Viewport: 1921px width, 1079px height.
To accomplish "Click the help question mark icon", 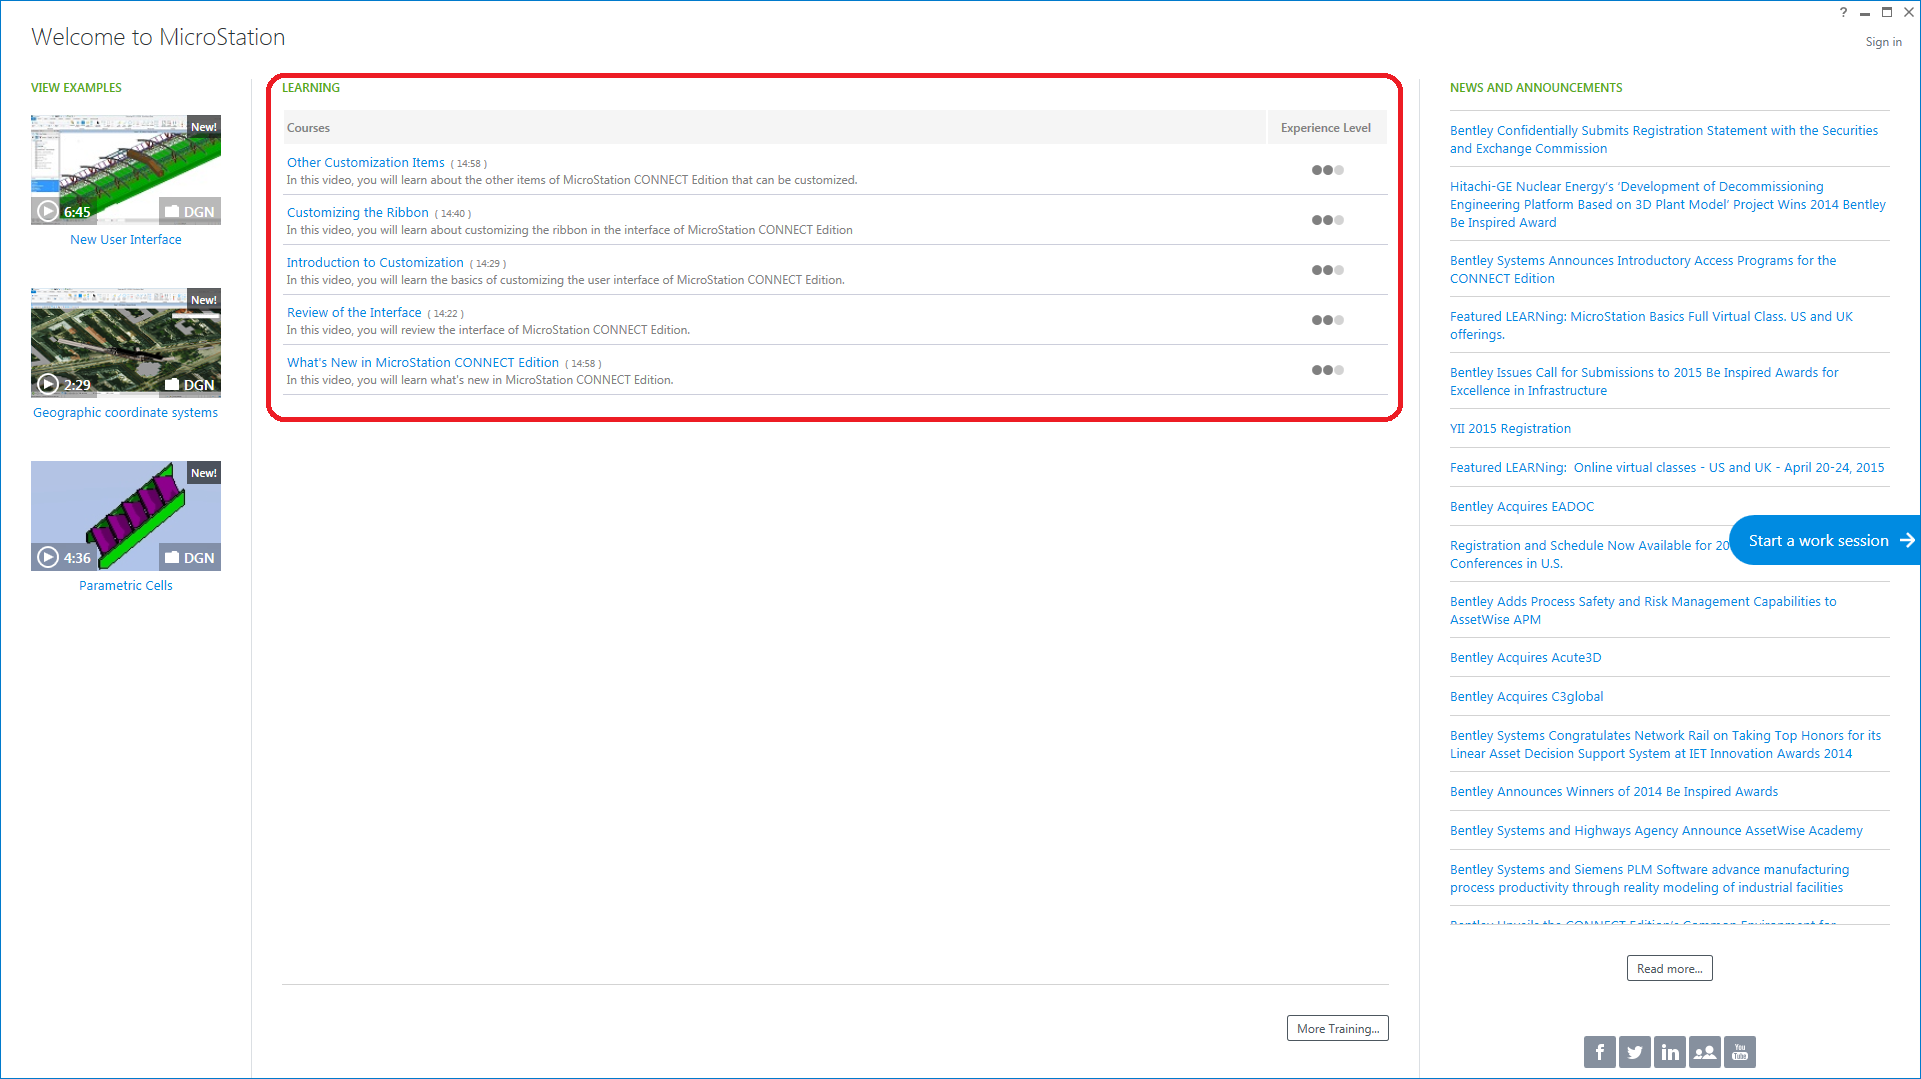I will click(1843, 12).
